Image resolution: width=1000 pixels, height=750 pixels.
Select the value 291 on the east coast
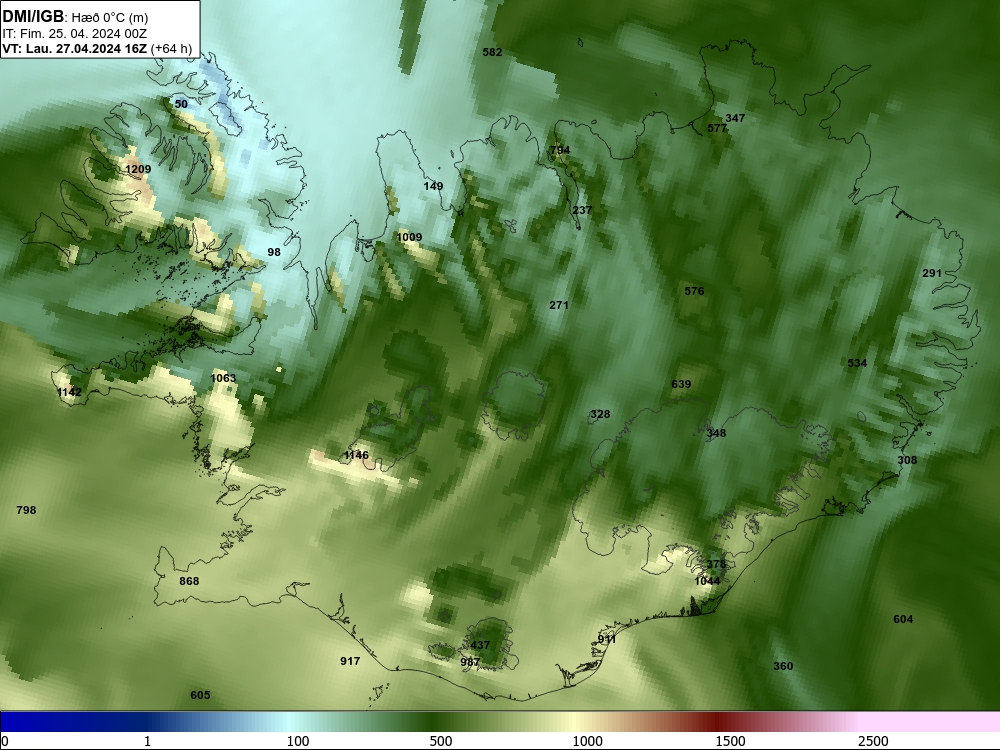click(x=932, y=273)
